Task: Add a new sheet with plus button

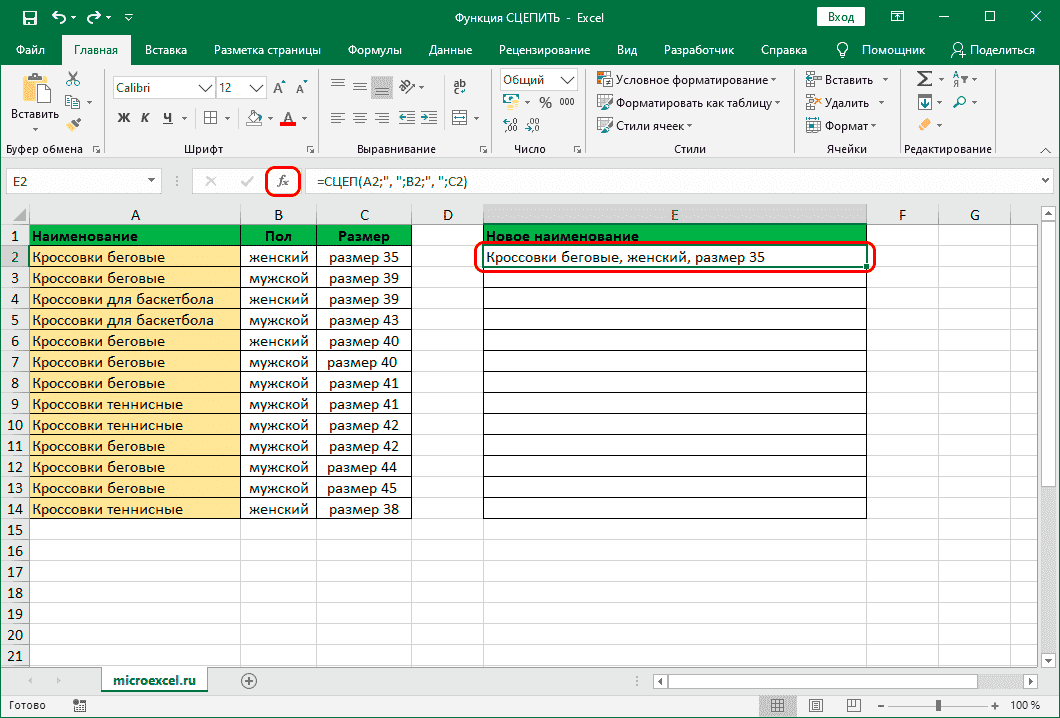Action: point(249,680)
